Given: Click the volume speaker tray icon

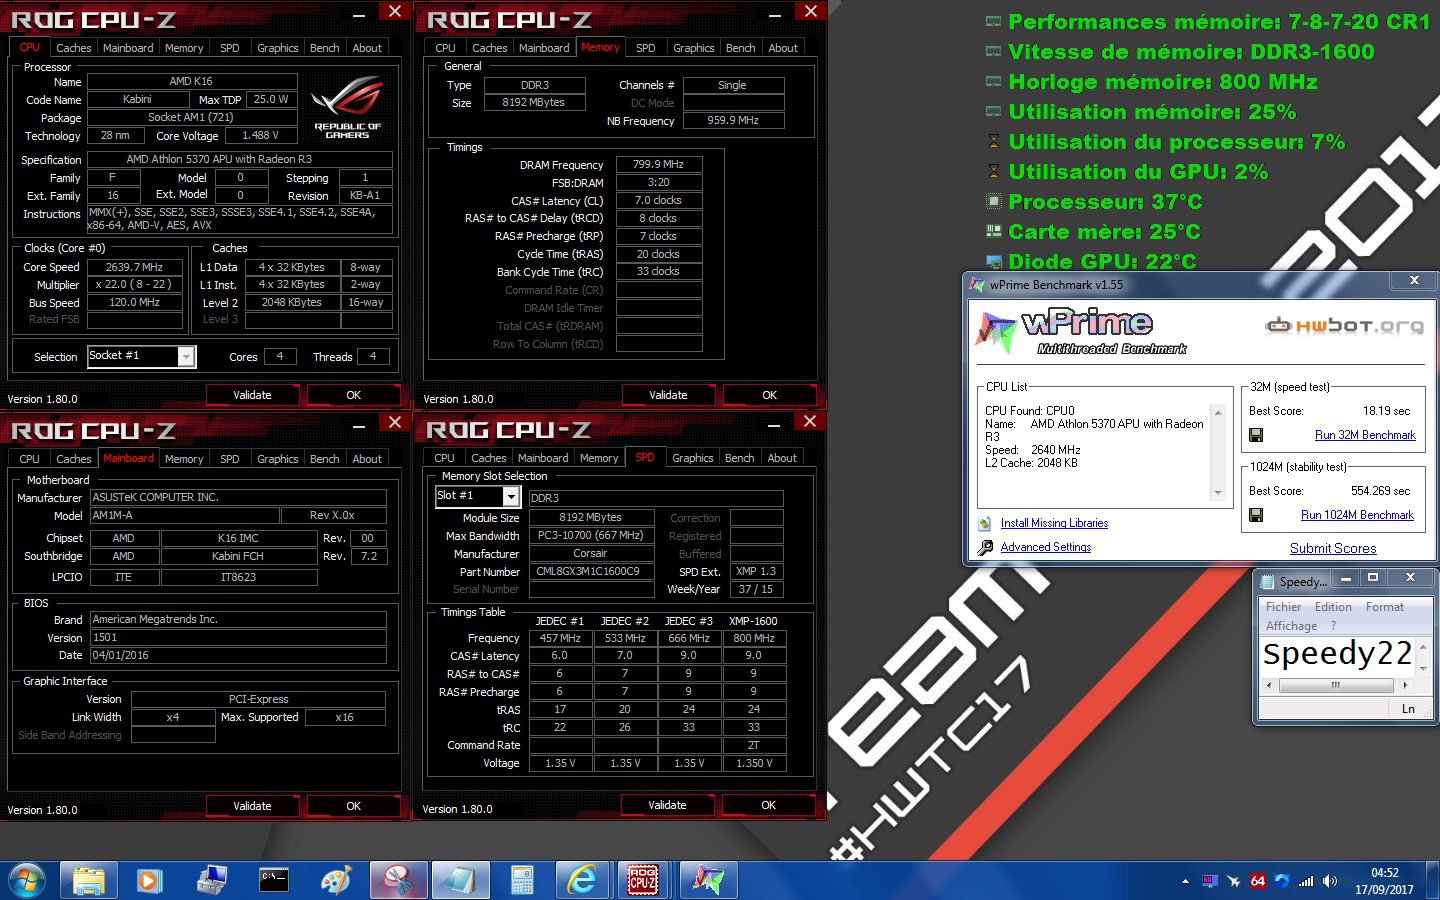Looking at the screenshot, I should click(1329, 881).
